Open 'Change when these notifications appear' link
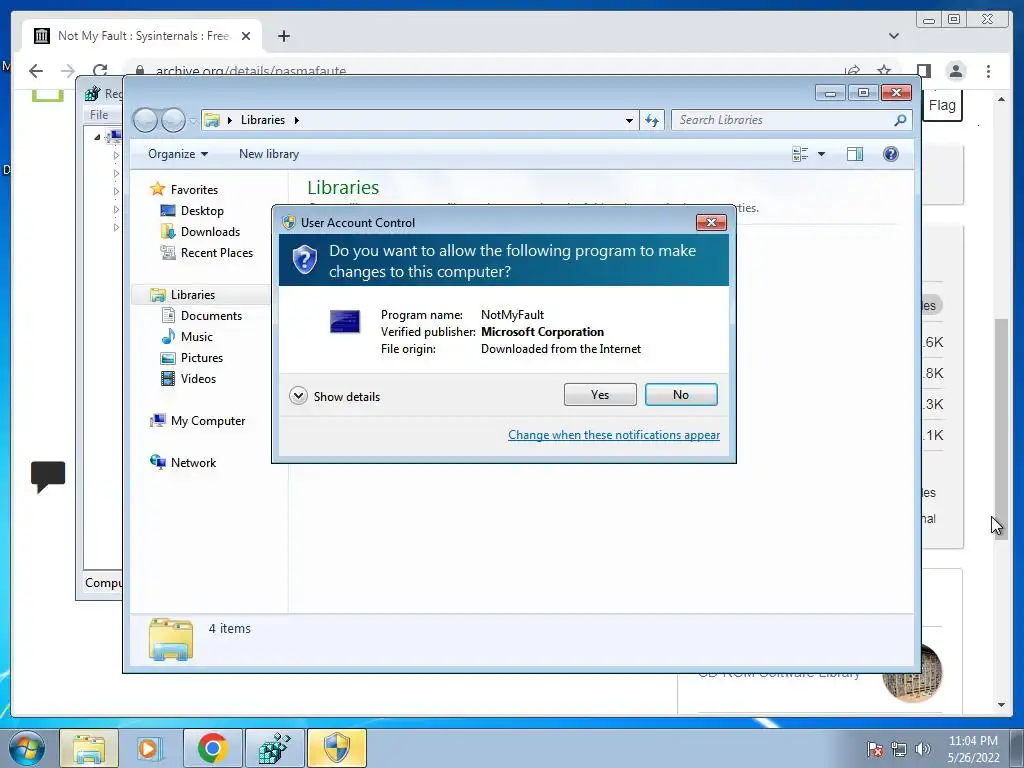 [614, 435]
